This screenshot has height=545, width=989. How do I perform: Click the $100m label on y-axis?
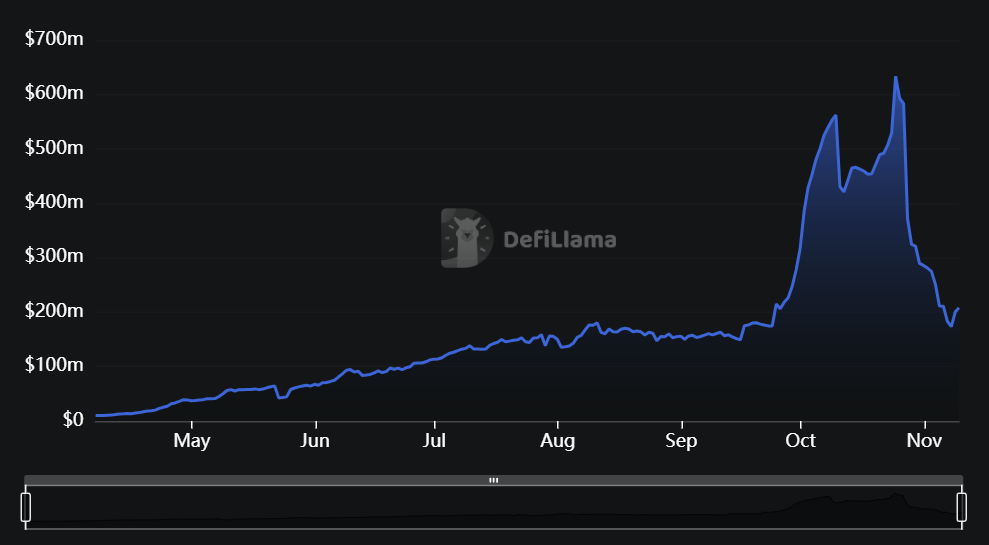53,365
